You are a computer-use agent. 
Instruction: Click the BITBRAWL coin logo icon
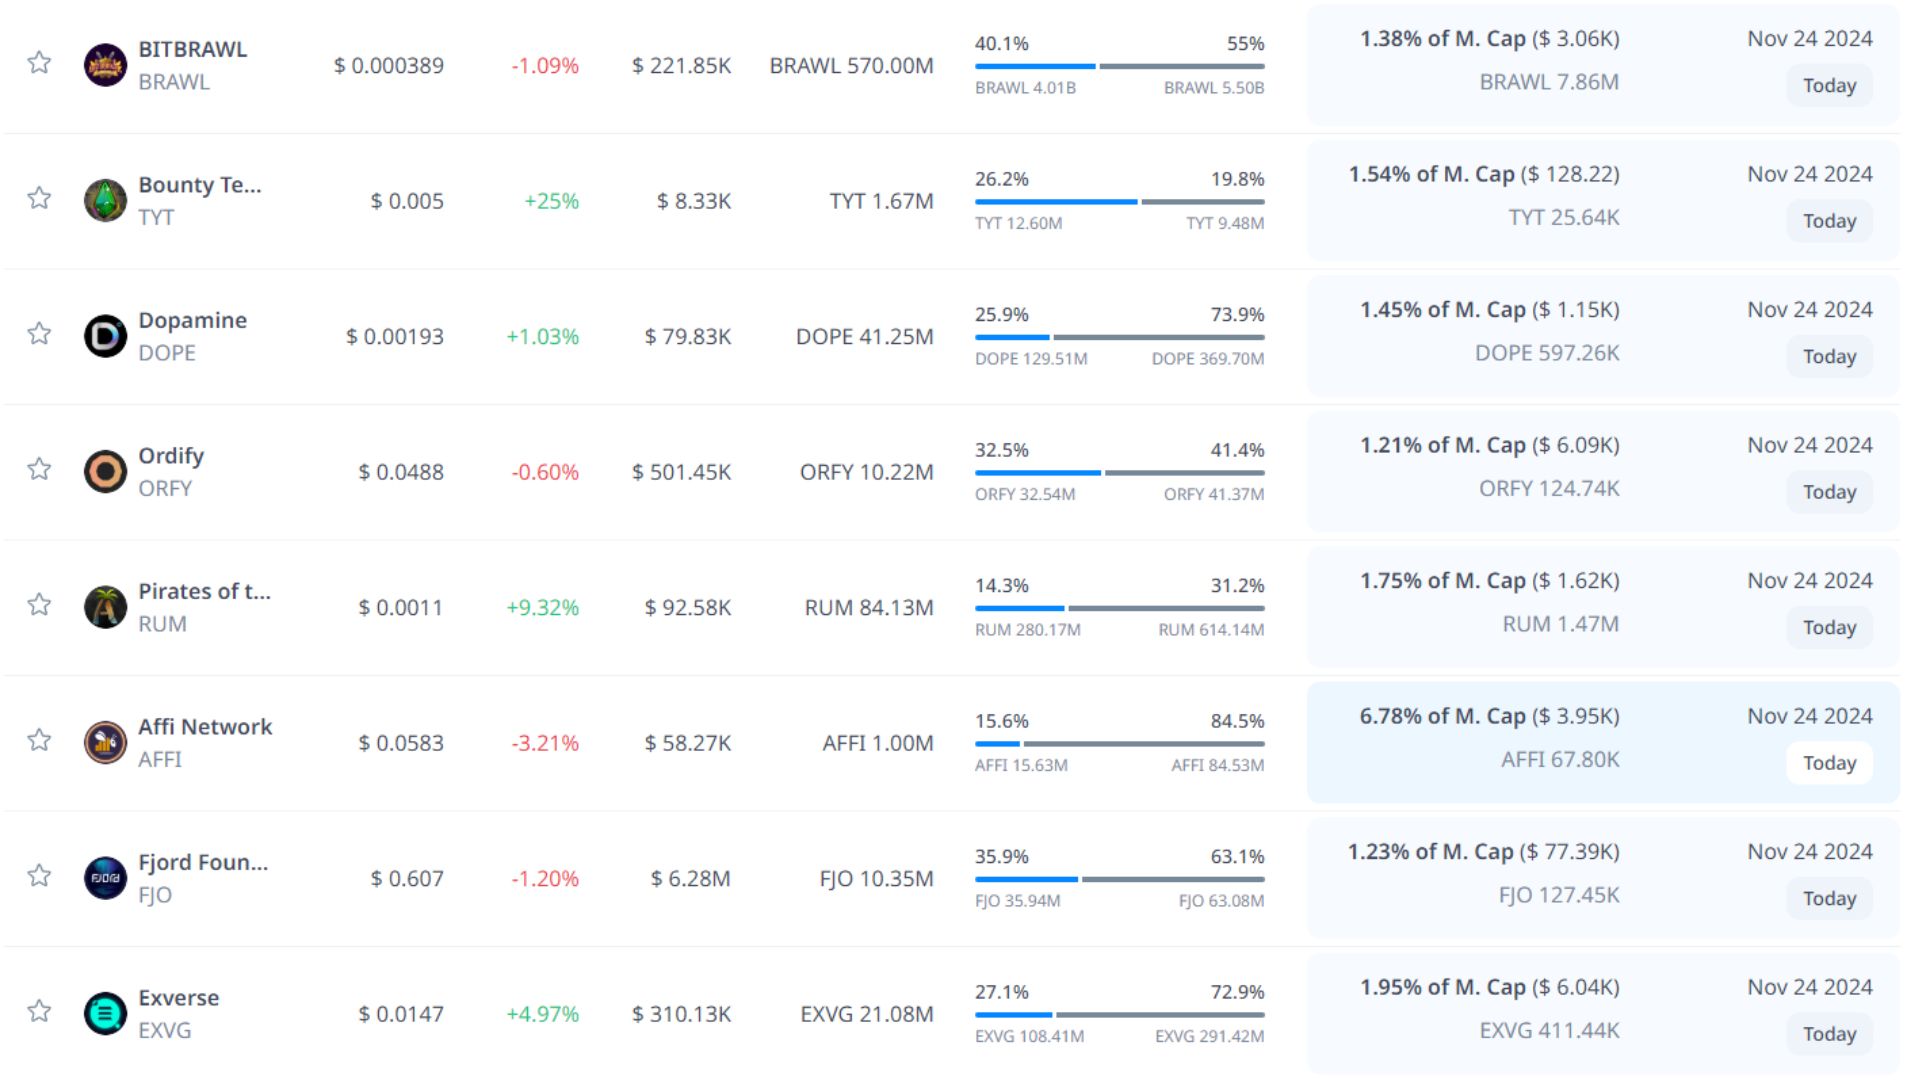[105, 65]
